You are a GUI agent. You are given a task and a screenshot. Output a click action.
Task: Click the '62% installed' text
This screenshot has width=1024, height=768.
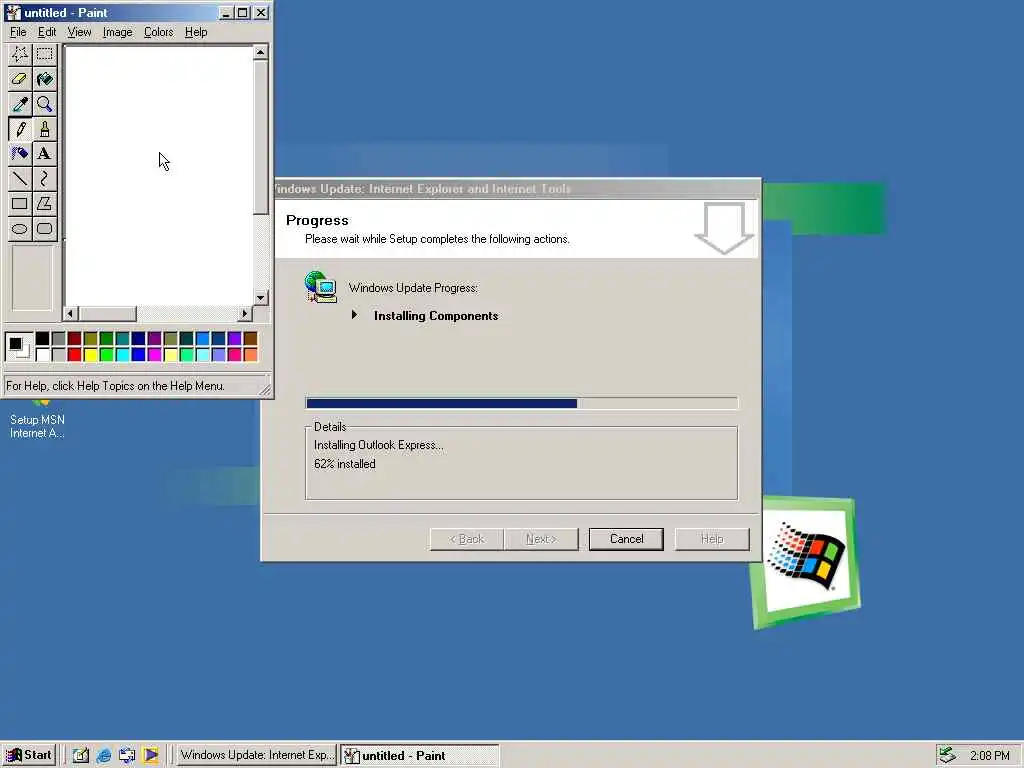pyautogui.click(x=345, y=464)
